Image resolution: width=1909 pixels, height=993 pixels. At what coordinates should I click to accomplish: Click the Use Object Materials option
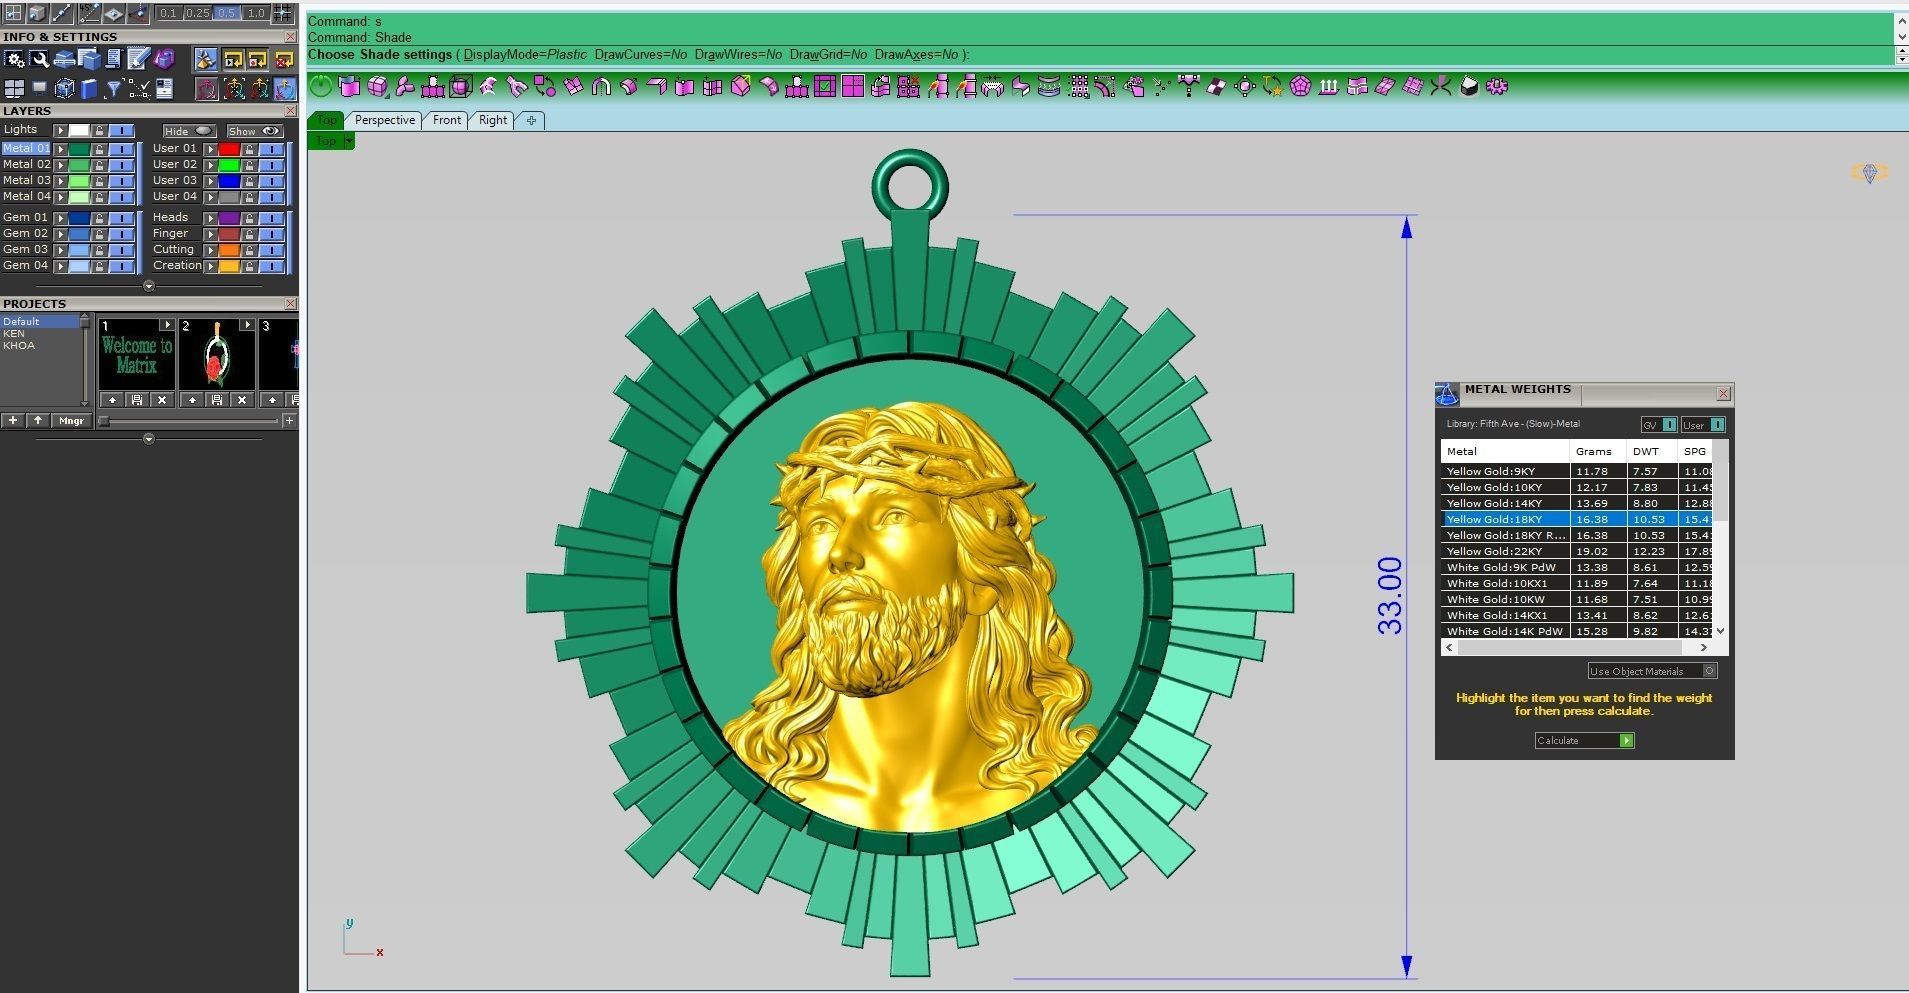[x=1652, y=671]
